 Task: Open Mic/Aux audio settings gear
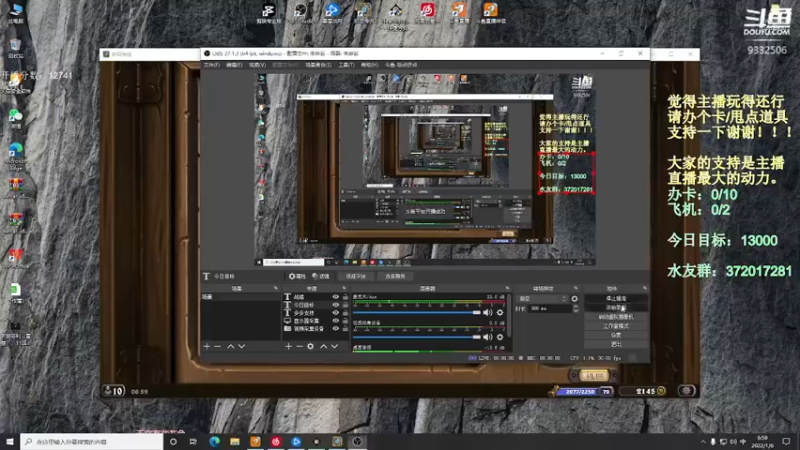500,312
